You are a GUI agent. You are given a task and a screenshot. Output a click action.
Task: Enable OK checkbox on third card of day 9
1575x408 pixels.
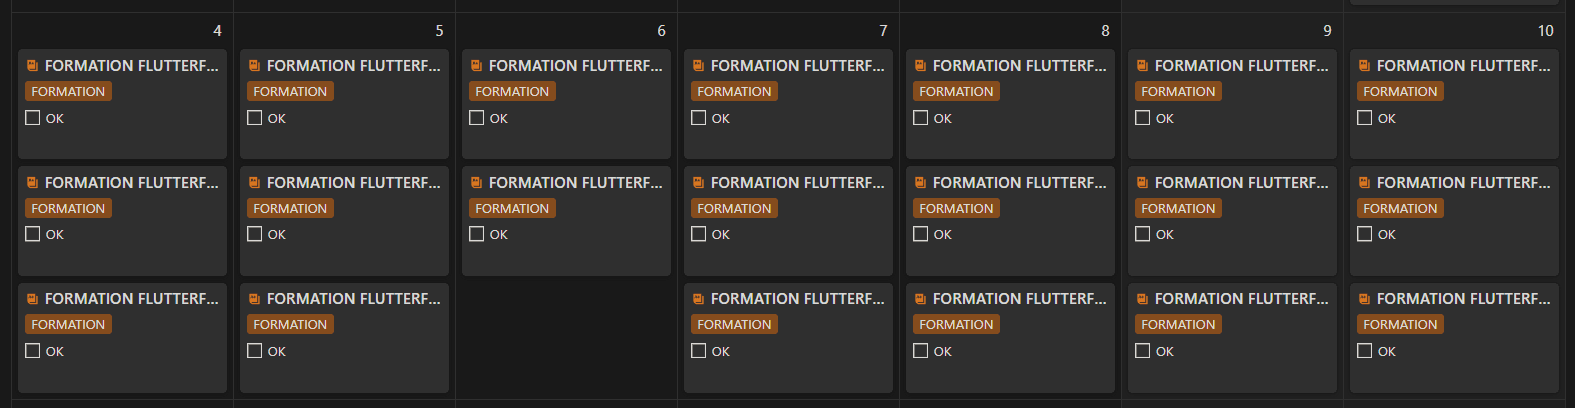[1143, 351]
